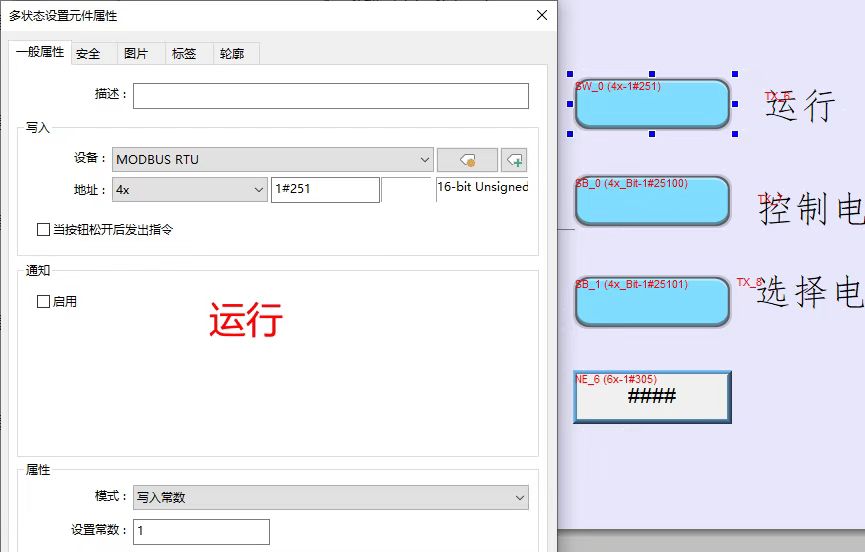Click the 控制电 text label on canvas
The height and width of the screenshot is (552, 865).
(x=812, y=208)
